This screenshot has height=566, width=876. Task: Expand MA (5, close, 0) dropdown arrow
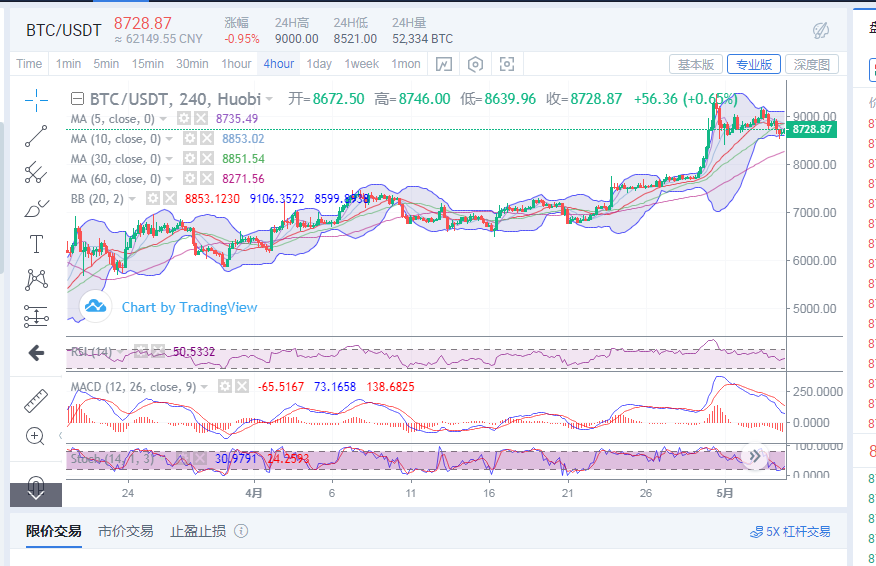click(163, 119)
